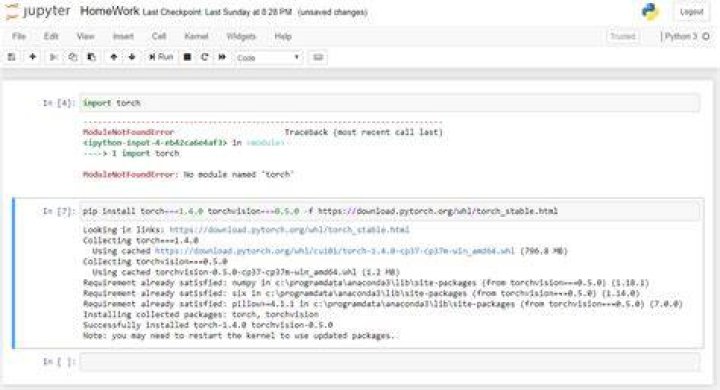Open the Widgets menu

click(x=241, y=36)
